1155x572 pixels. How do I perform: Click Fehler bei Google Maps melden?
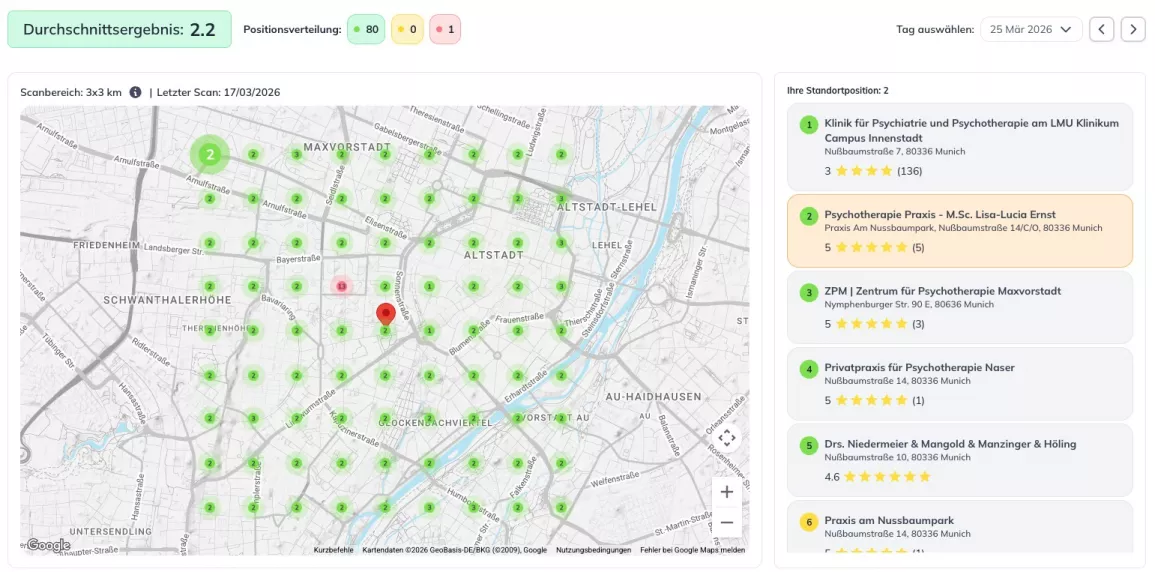click(x=692, y=550)
